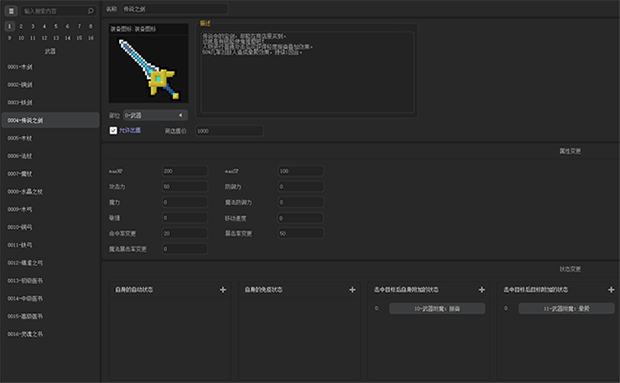The width and height of the screenshot is (620, 383).
Task: Open the legendary sword equipment icon image
Action: click(x=149, y=68)
